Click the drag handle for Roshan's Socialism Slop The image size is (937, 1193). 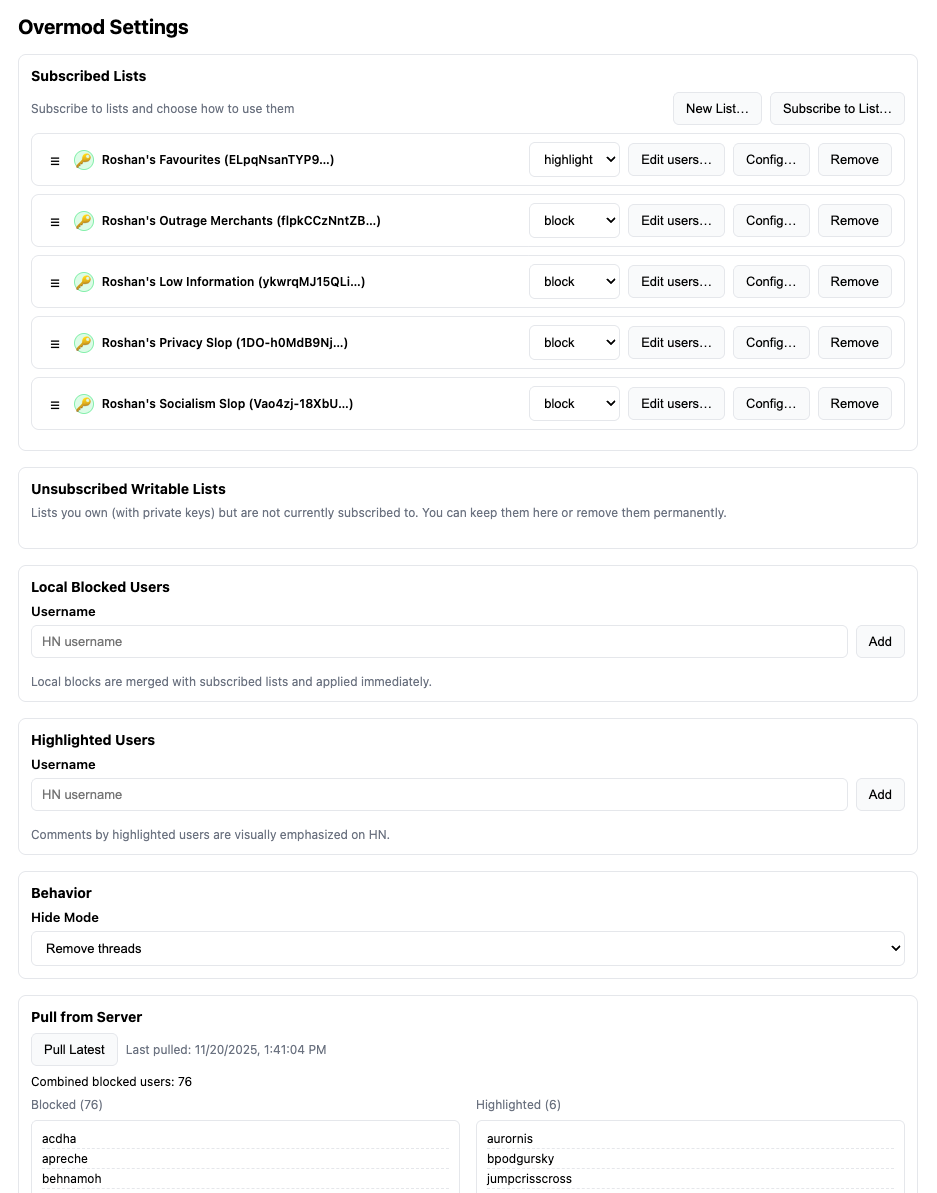pos(55,404)
